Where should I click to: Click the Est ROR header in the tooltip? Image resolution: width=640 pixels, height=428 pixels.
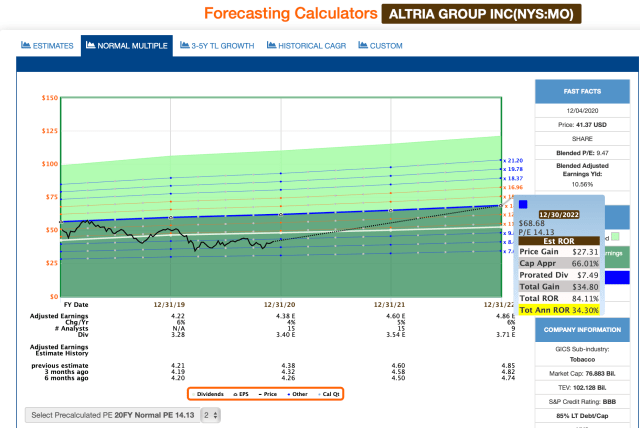coord(559,241)
